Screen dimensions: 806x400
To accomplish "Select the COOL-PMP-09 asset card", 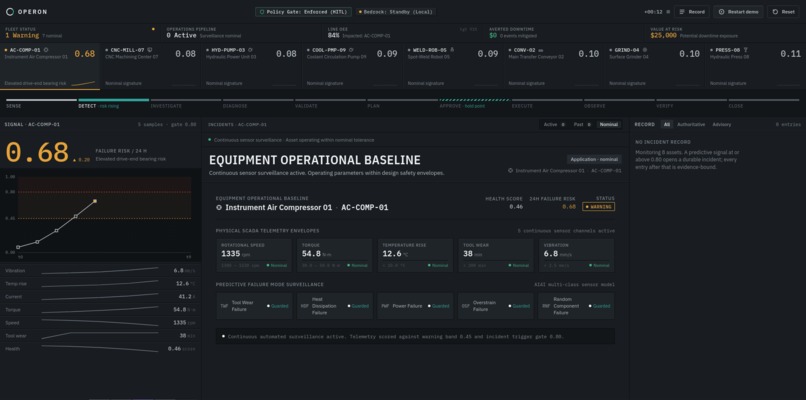I will [352, 66].
